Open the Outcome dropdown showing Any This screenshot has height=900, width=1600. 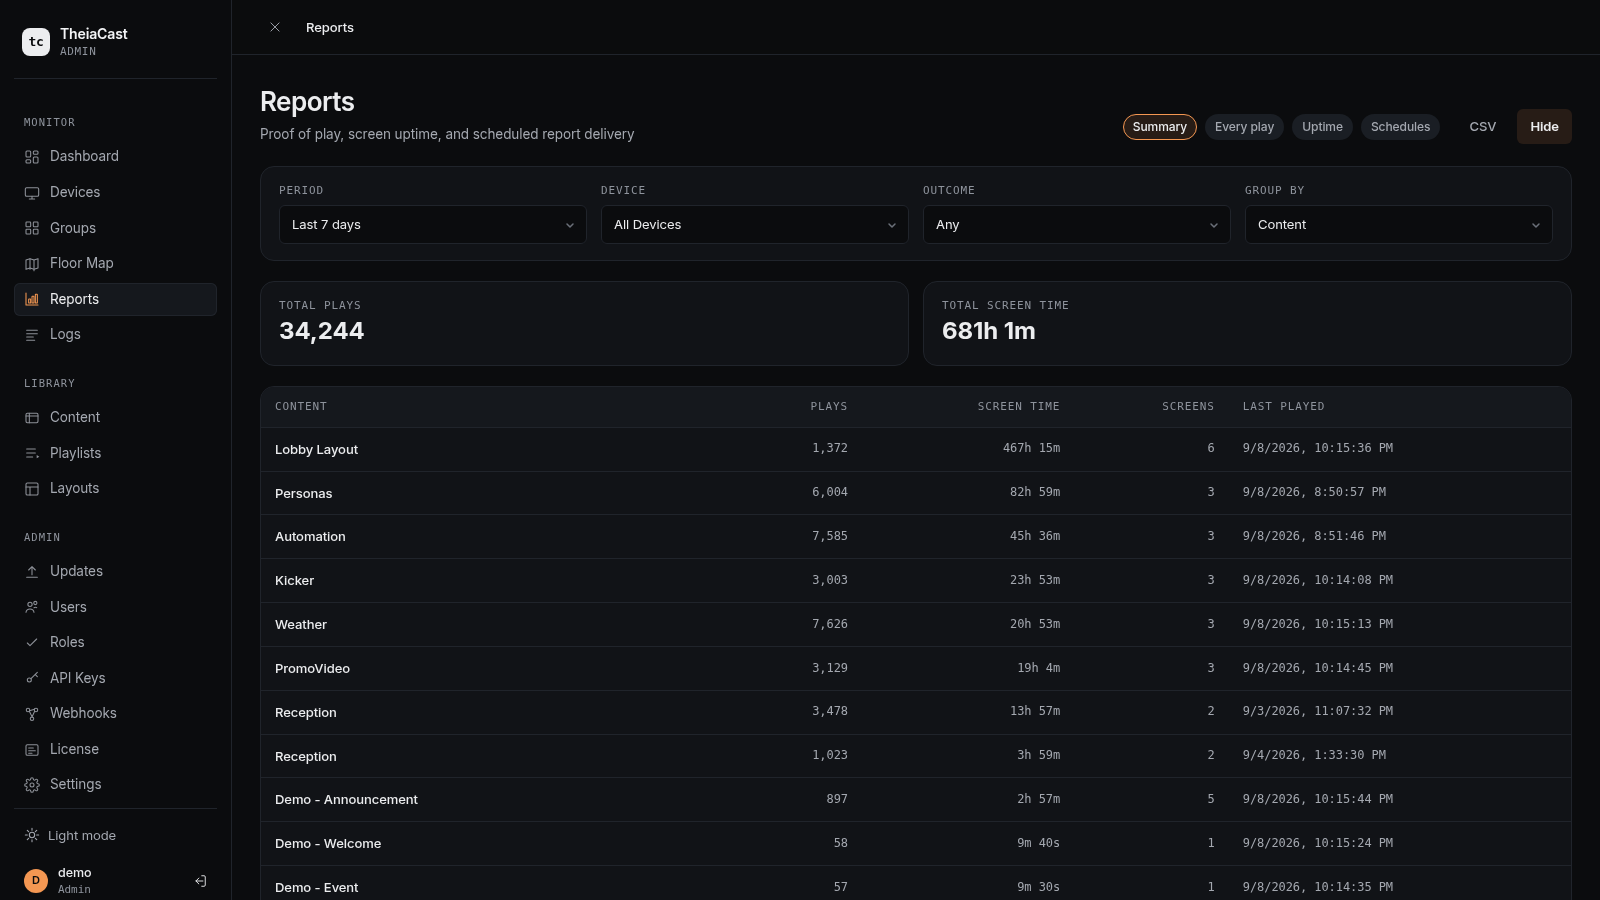(1077, 225)
